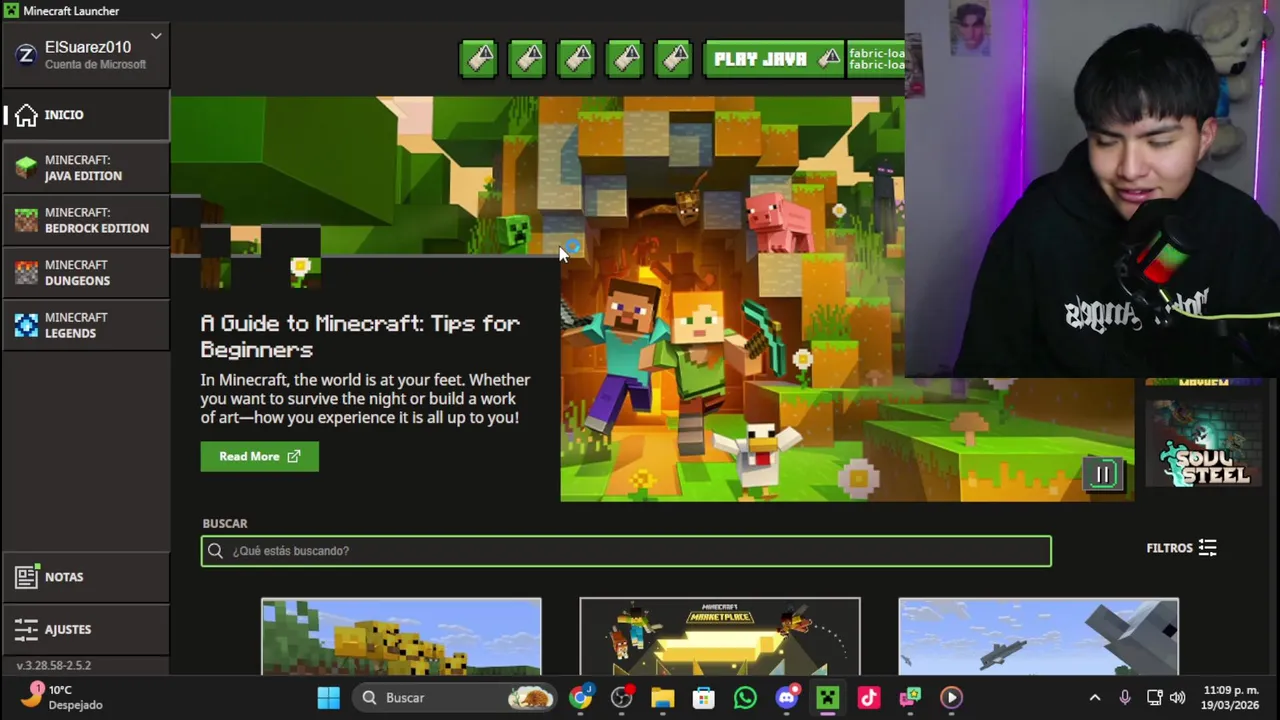Click the PLAY JAVA button
Viewport: 1280px width, 720px height.
point(773,59)
